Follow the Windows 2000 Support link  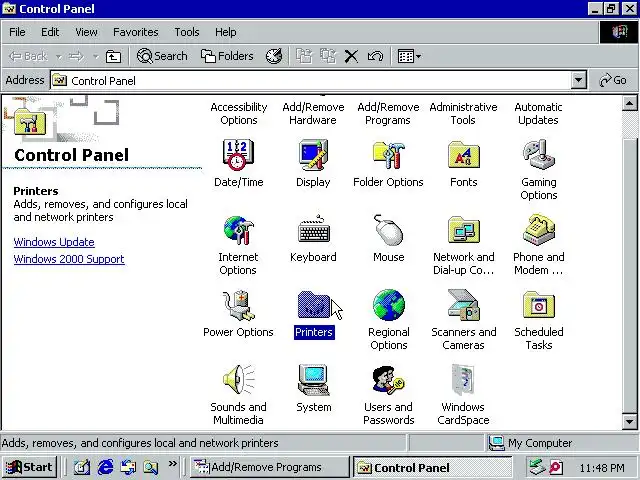coord(69,259)
